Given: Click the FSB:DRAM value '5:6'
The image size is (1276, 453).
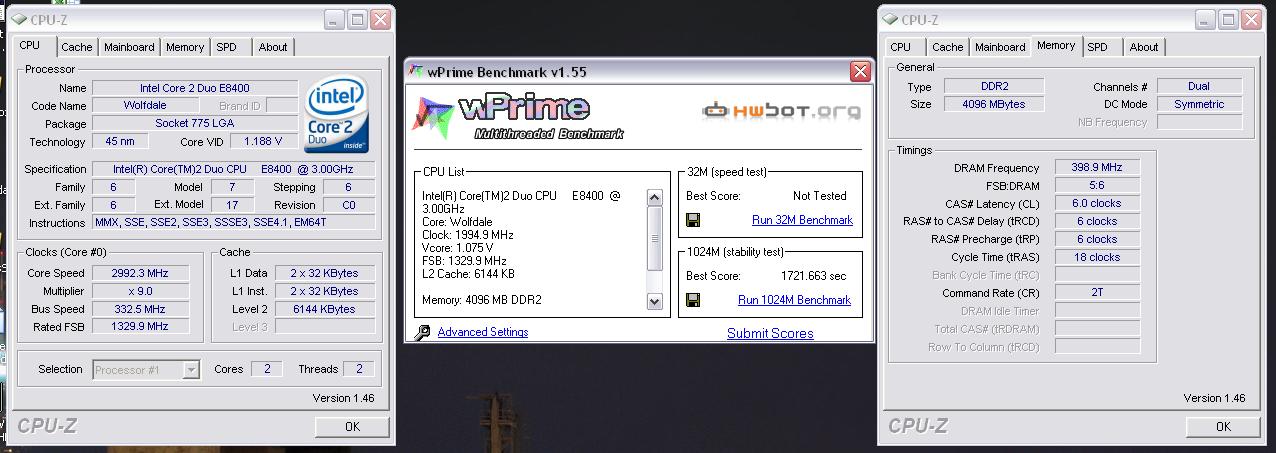Looking at the screenshot, I should pos(1097,186).
